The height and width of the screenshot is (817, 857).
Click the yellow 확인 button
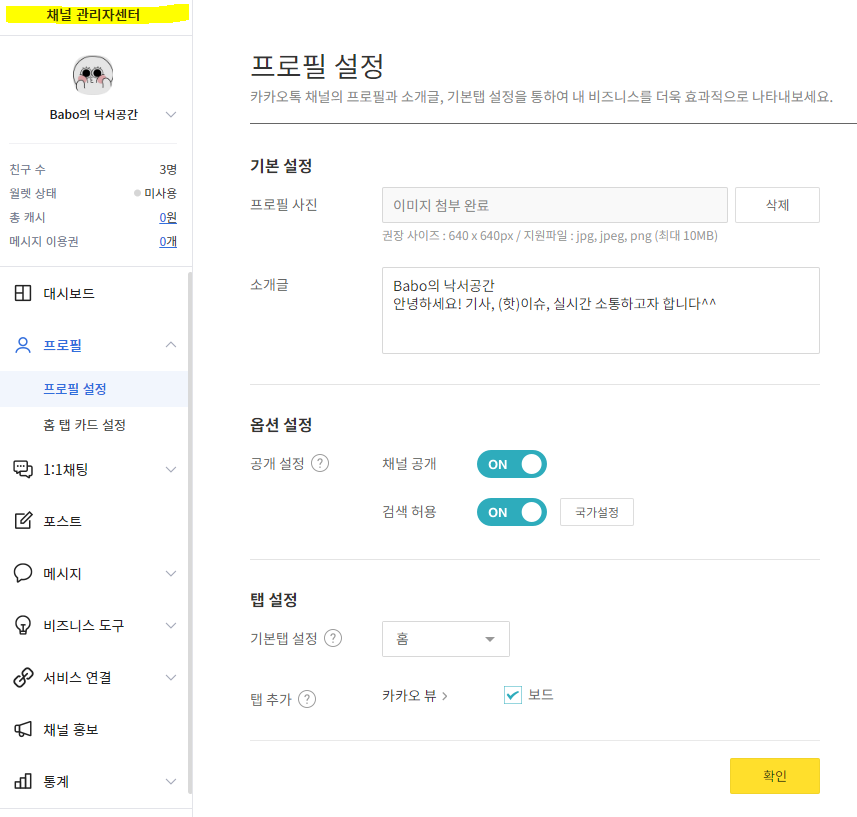click(x=774, y=775)
